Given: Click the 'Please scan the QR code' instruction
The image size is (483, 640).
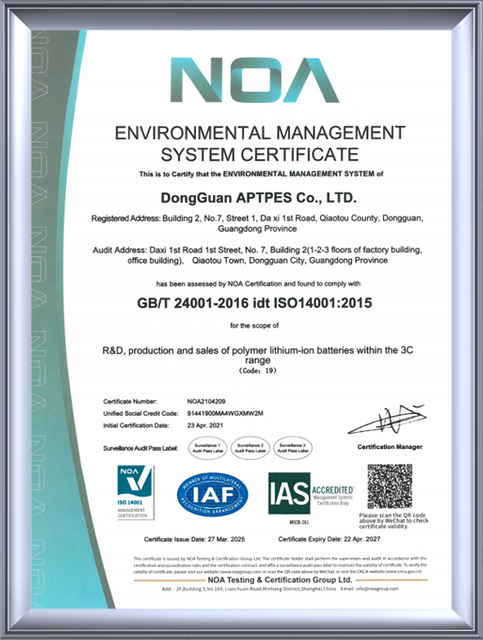Looking at the screenshot, I should (x=394, y=521).
